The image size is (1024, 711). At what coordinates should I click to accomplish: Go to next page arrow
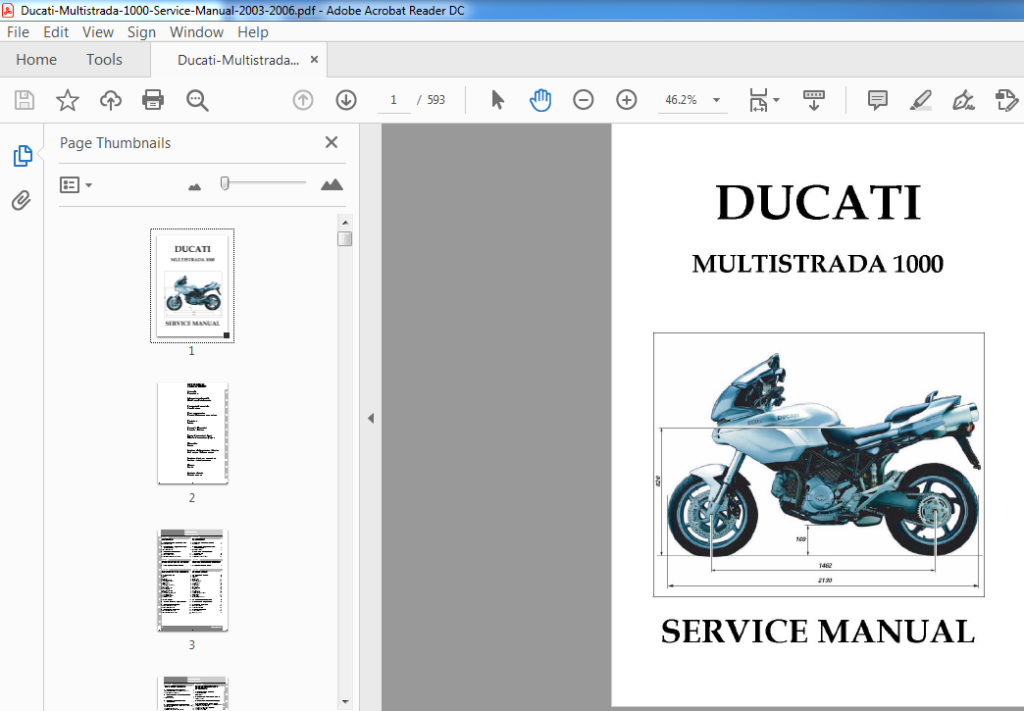click(x=346, y=100)
